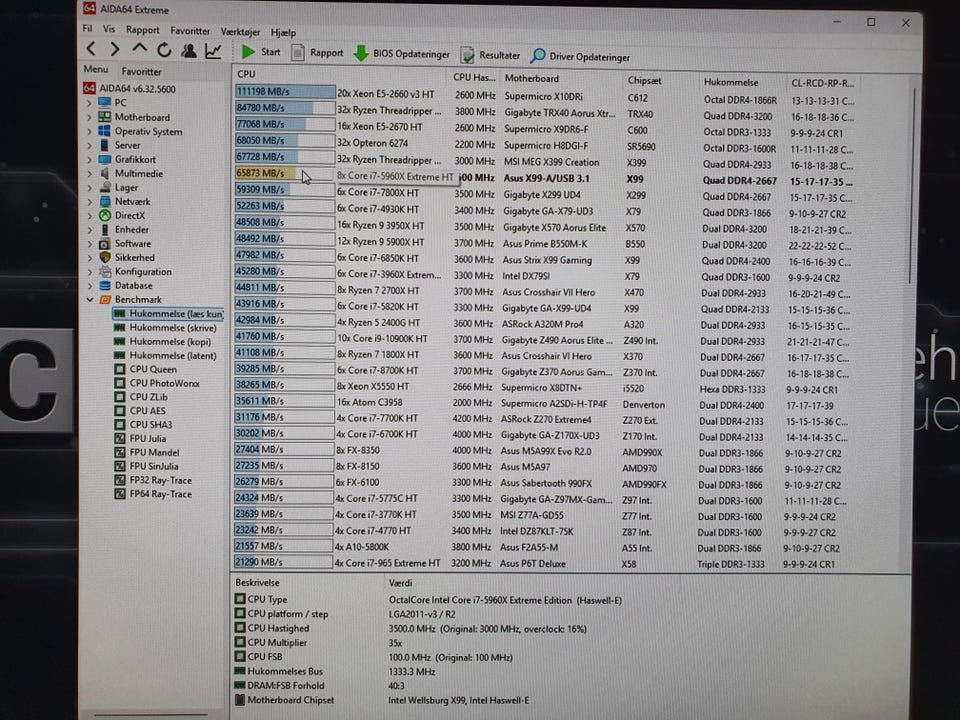Select Hukommelse (latent) benchmark
Viewport: 960px width, 720px height.
tap(165, 356)
